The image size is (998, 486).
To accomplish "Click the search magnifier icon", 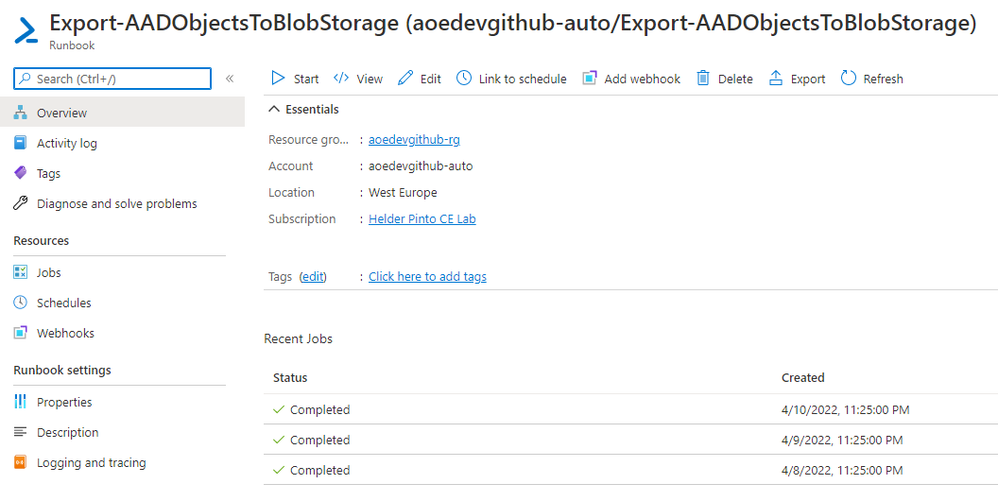I will (25, 79).
